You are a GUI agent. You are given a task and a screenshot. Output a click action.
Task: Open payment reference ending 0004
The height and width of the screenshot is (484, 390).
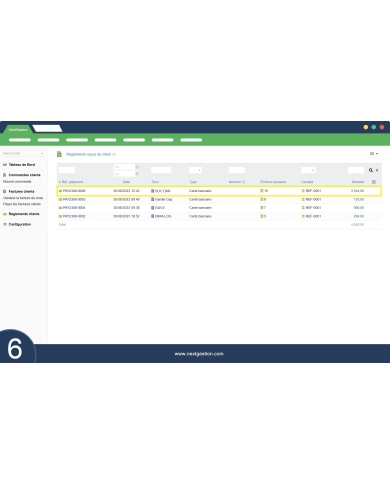74,208
